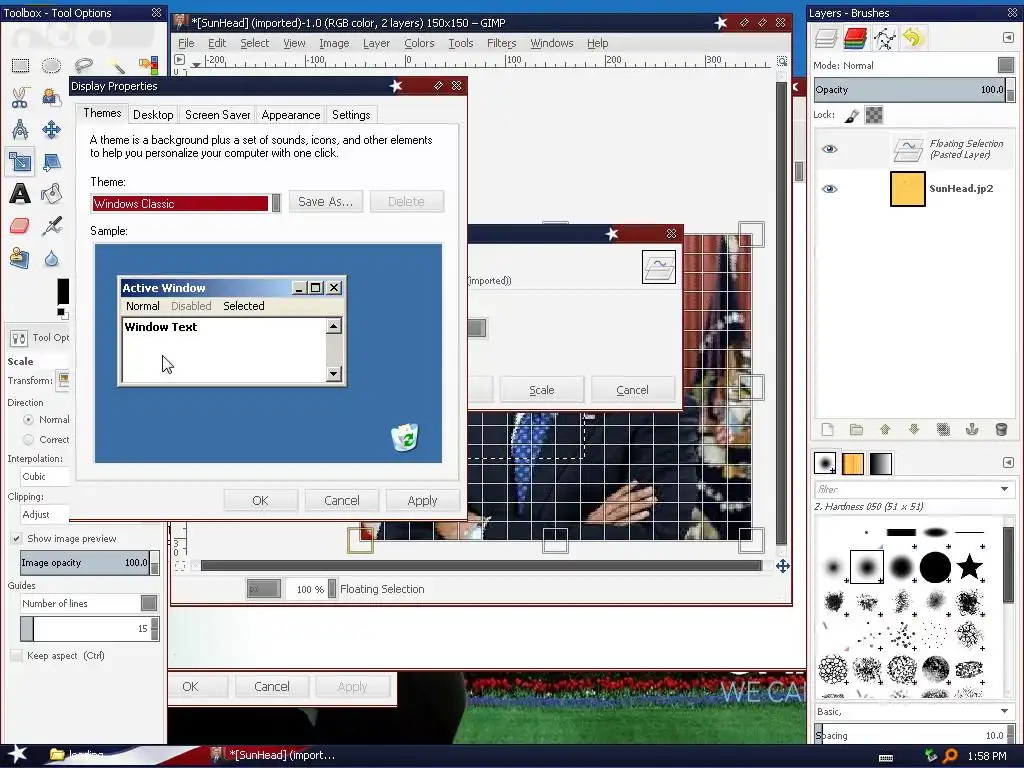1024x768 pixels.
Task: Switch to Settings tab
Action: pyautogui.click(x=351, y=115)
